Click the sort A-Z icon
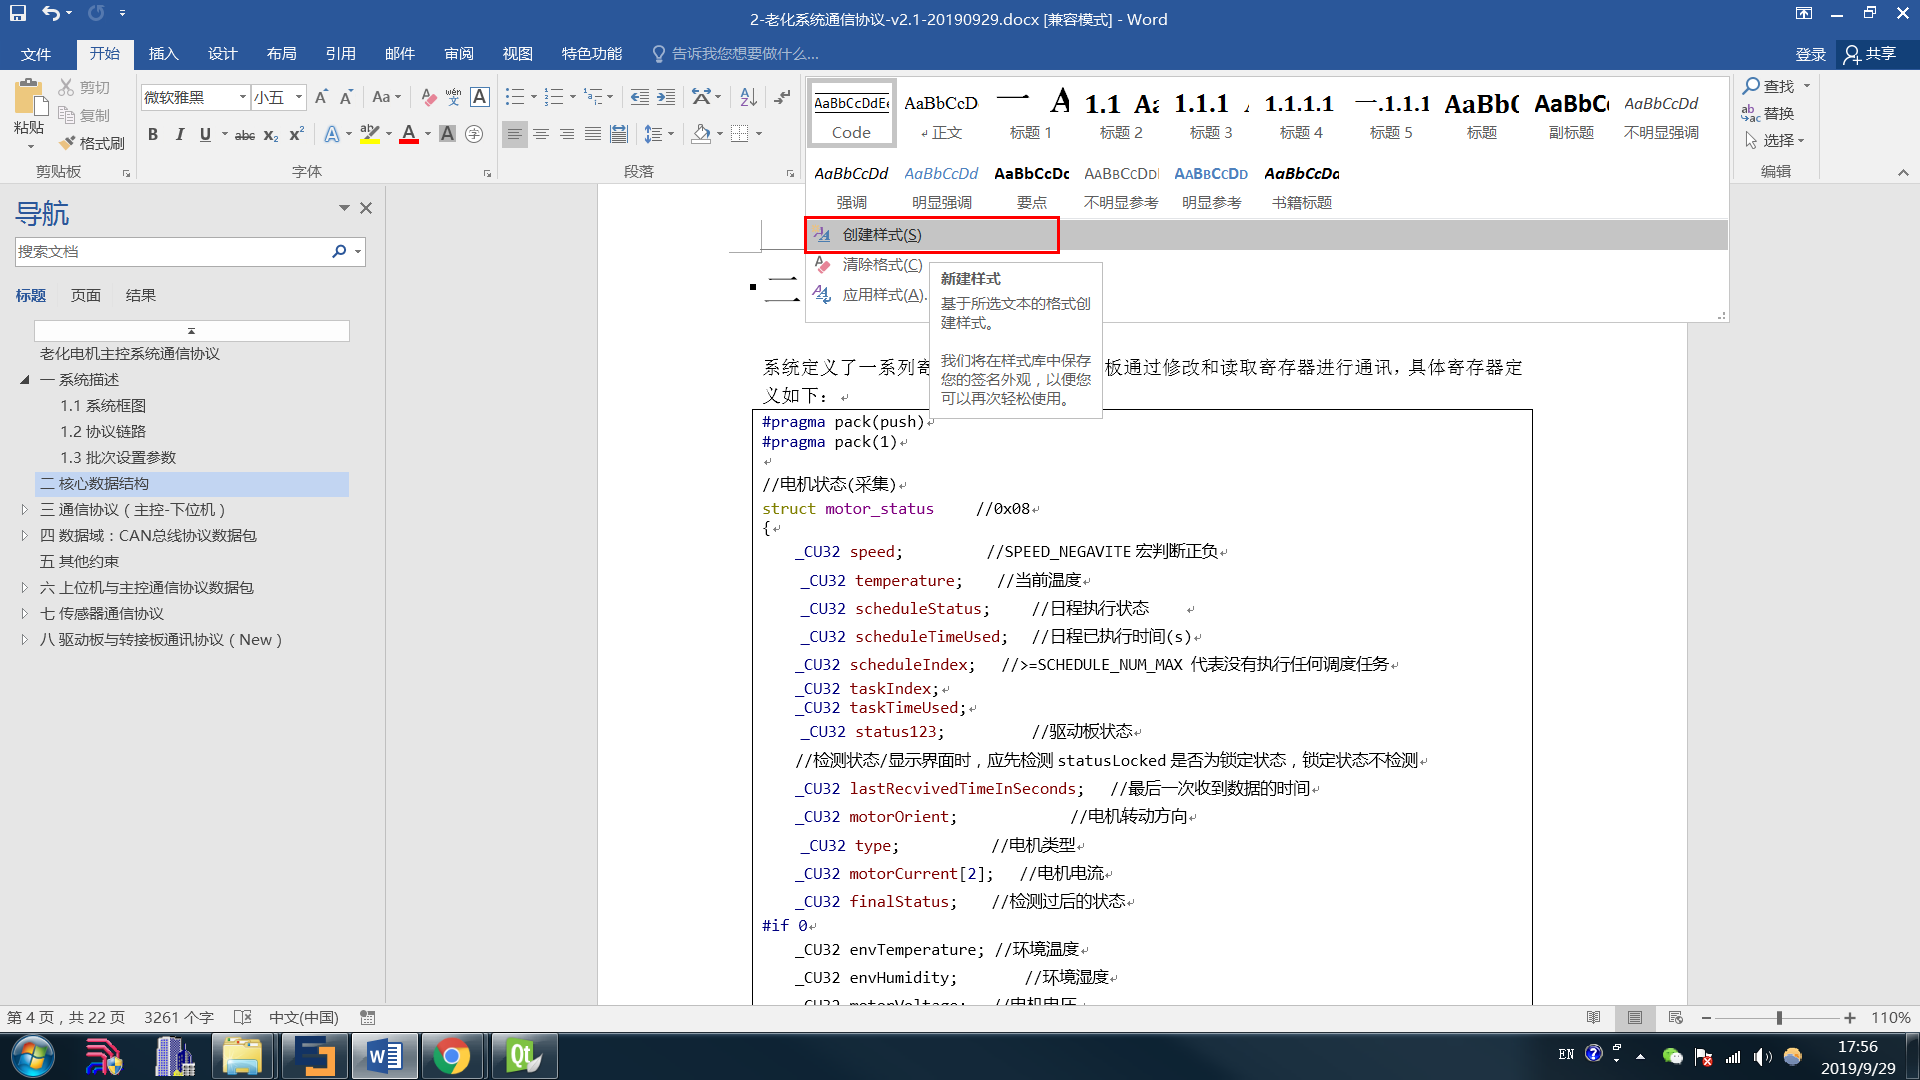Screen dimensions: 1920x1080 (x=748, y=97)
